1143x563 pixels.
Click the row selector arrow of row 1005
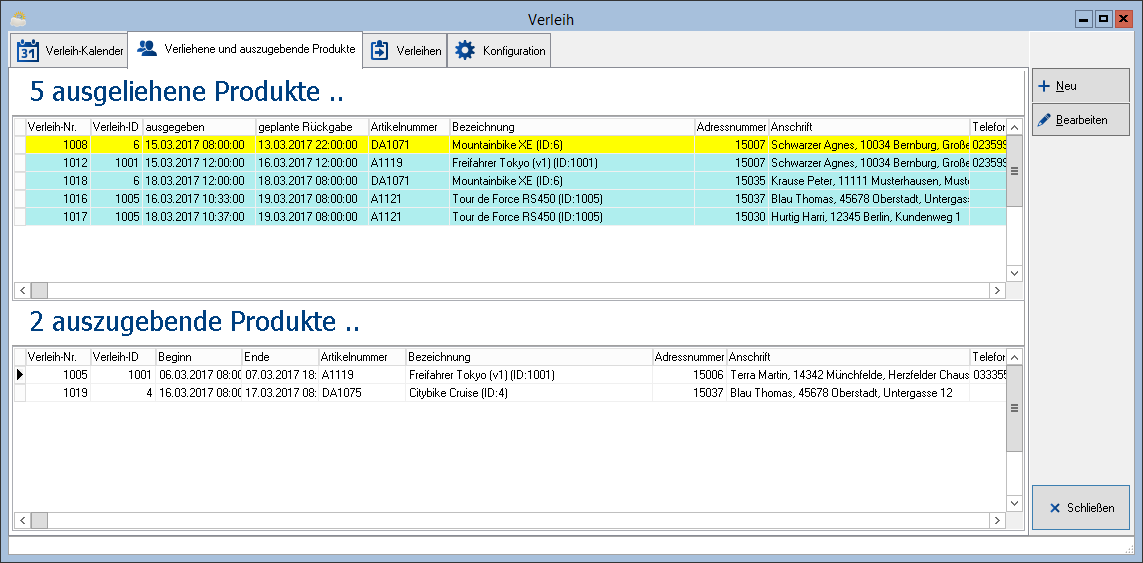[x=20, y=375]
